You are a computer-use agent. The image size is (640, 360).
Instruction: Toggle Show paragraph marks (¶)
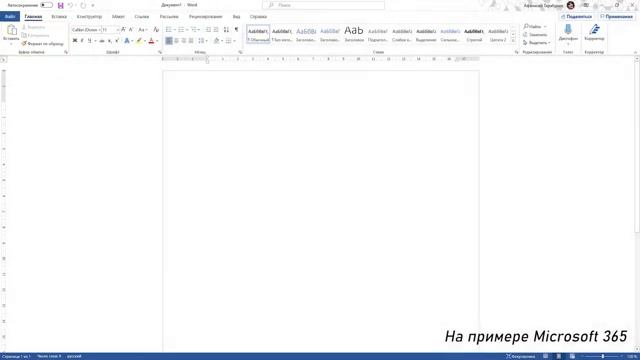coord(236,30)
